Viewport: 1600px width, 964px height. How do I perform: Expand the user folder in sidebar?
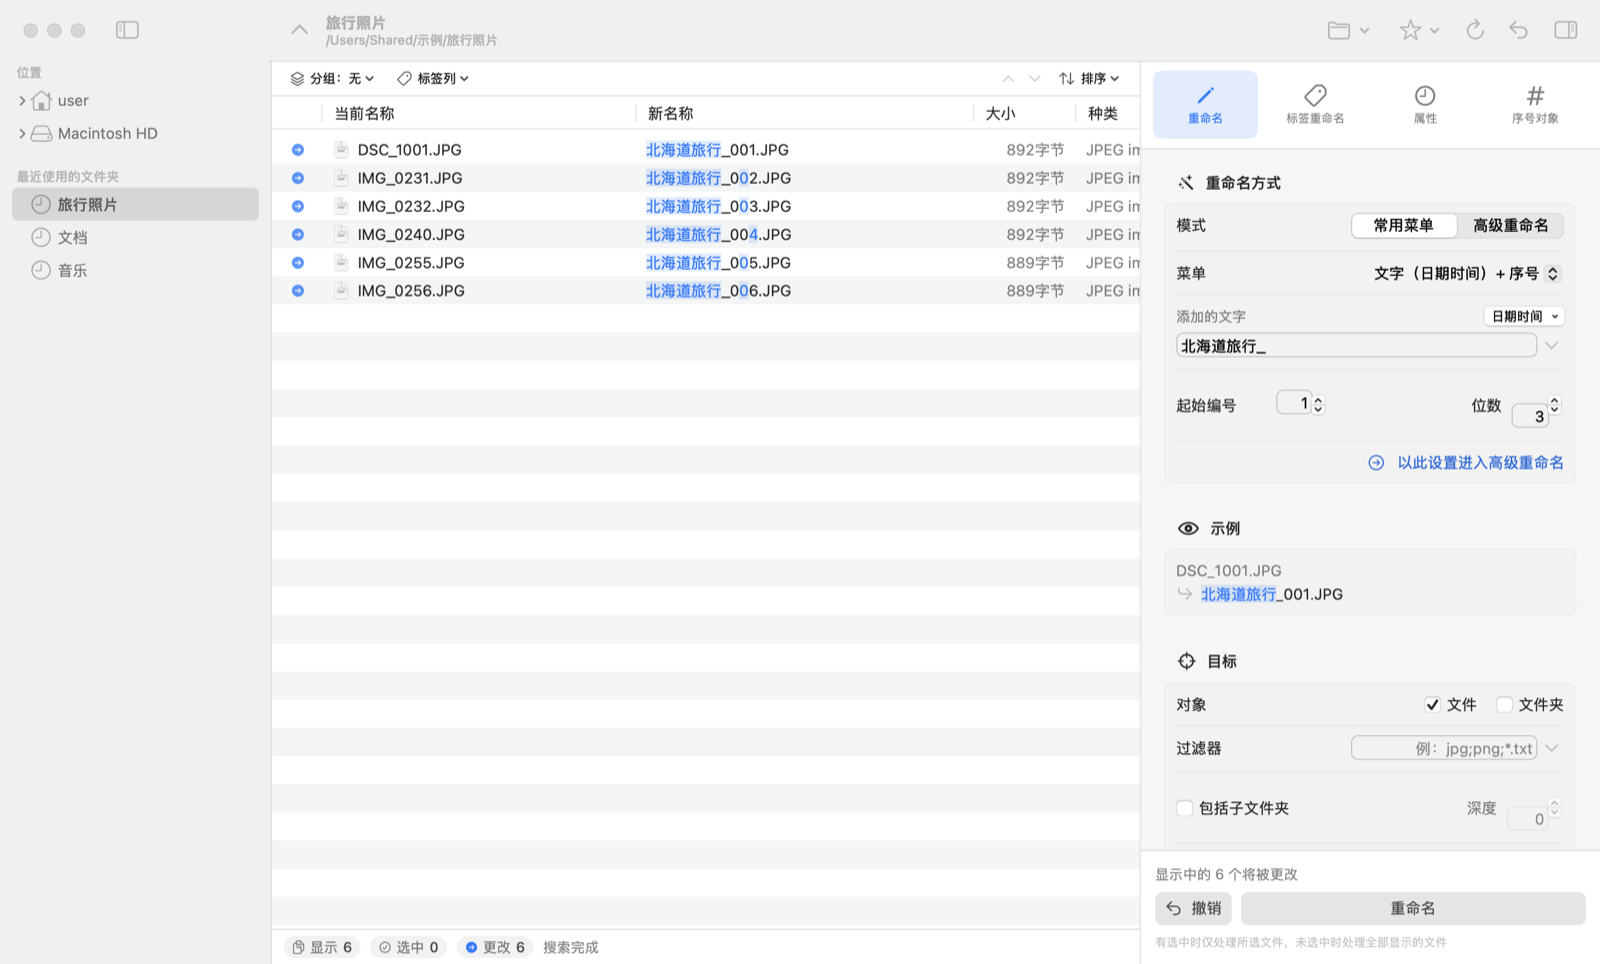coord(22,100)
